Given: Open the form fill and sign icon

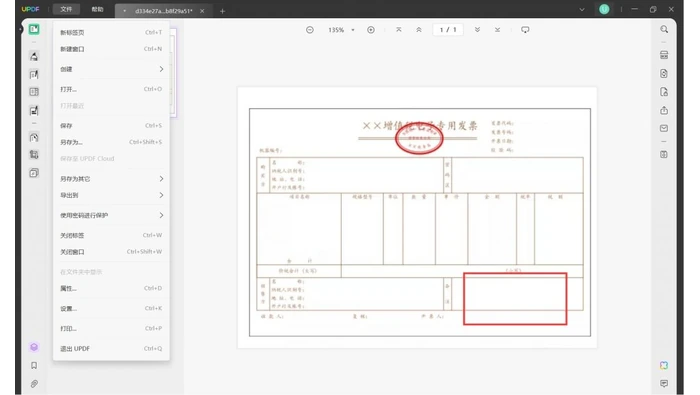Looking at the screenshot, I should tap(34, 110).
